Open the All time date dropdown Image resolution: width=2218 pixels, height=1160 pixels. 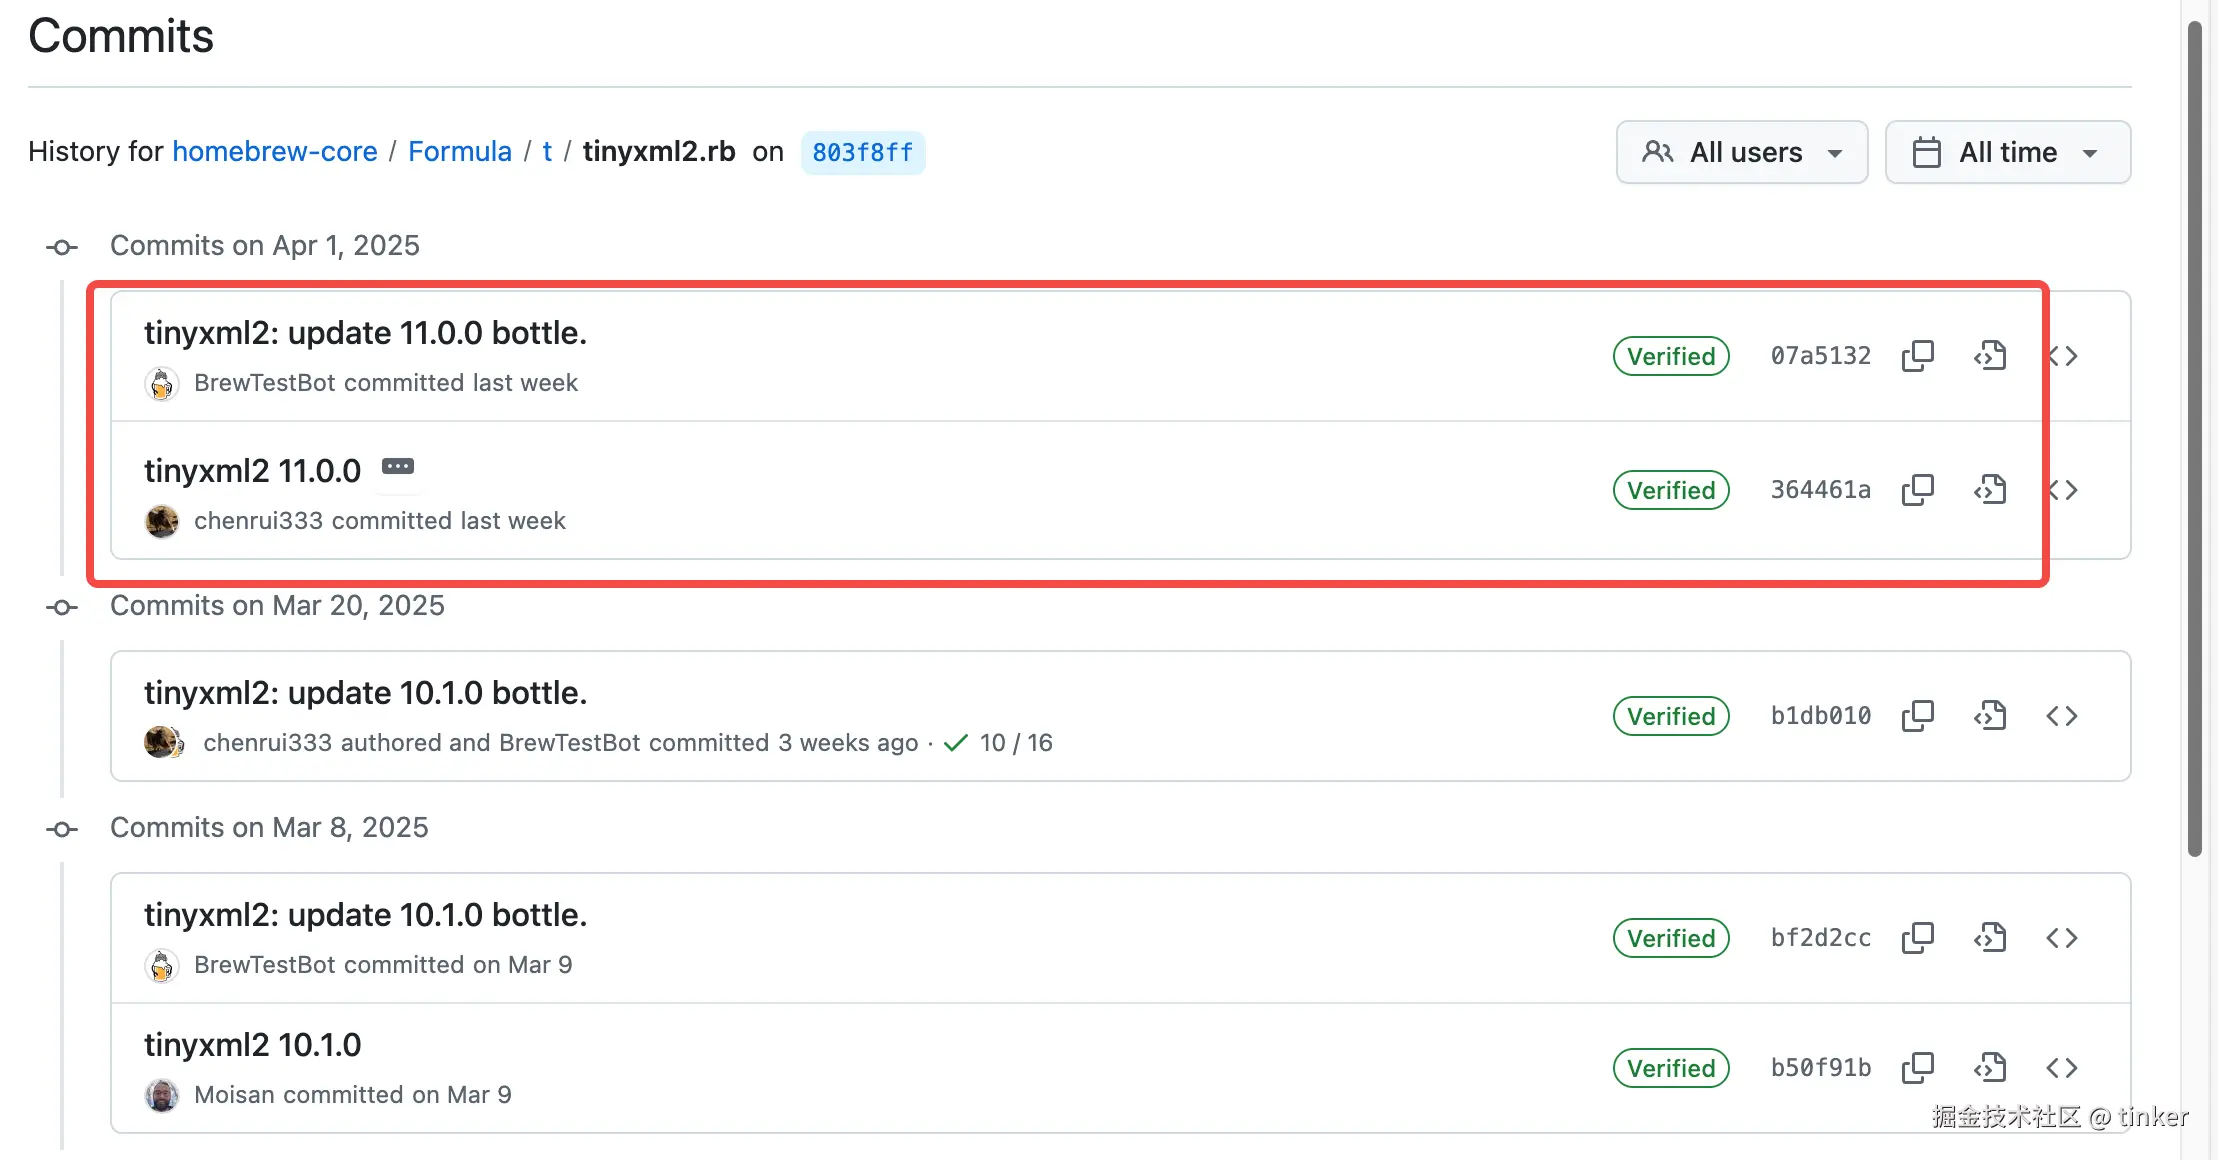point(2007,152)
